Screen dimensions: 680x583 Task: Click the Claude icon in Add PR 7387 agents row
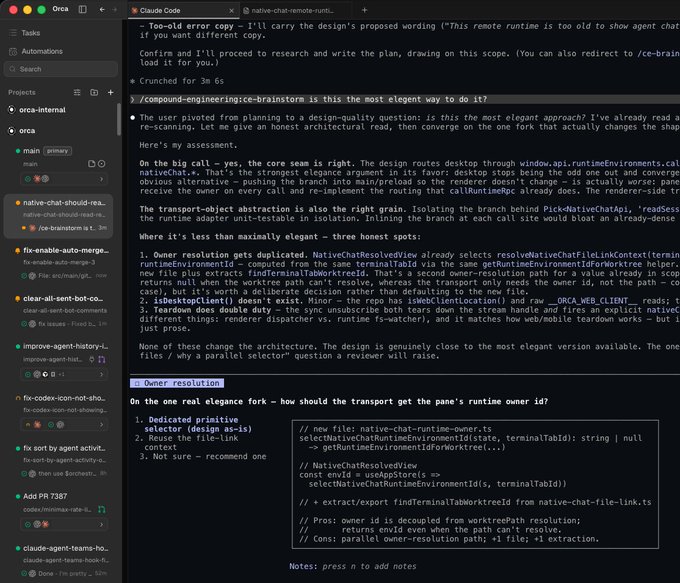point(45,524)
